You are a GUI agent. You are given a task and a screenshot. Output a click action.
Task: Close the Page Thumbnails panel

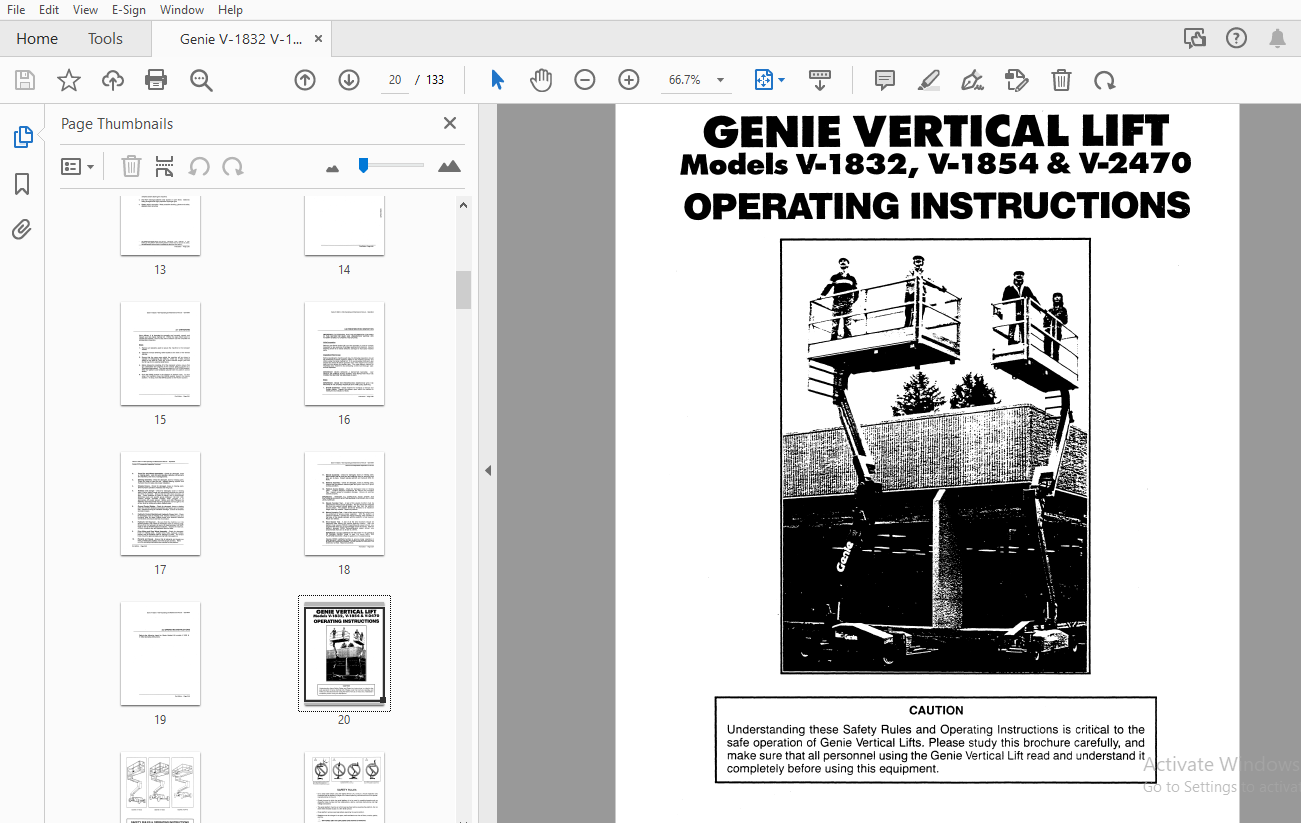pyautogui.click(x=450, y=123)
